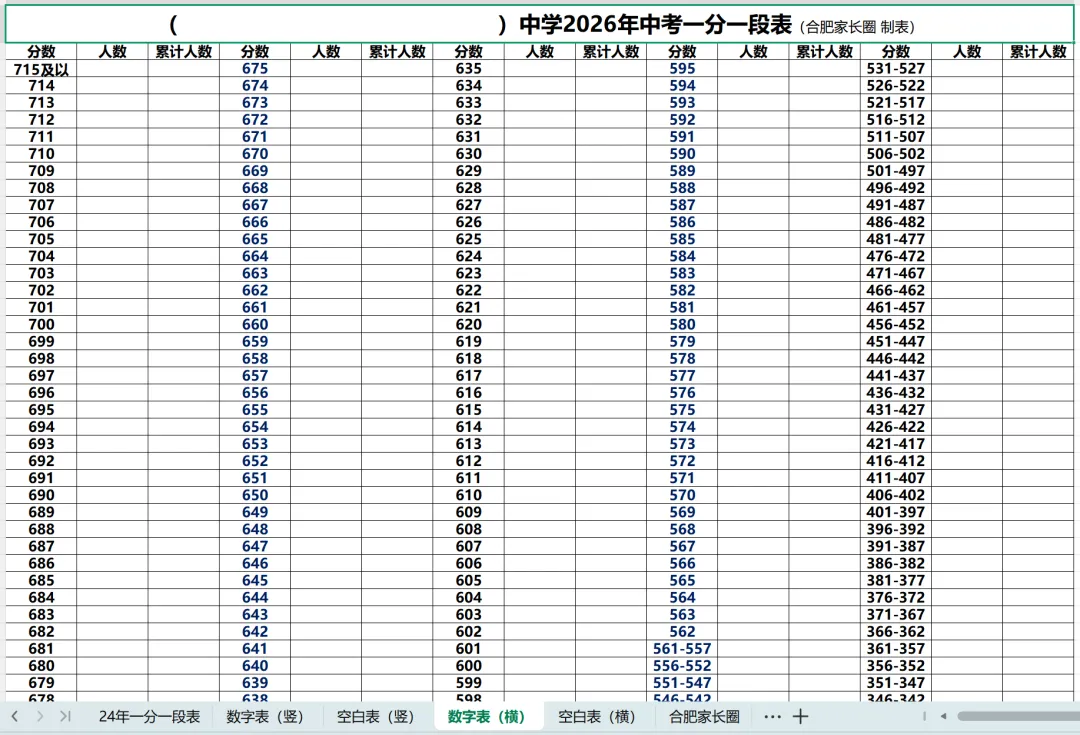Viewport: 1080px width, 735px height.
Task: Select range cell 401-397
Action: point(895,512)
